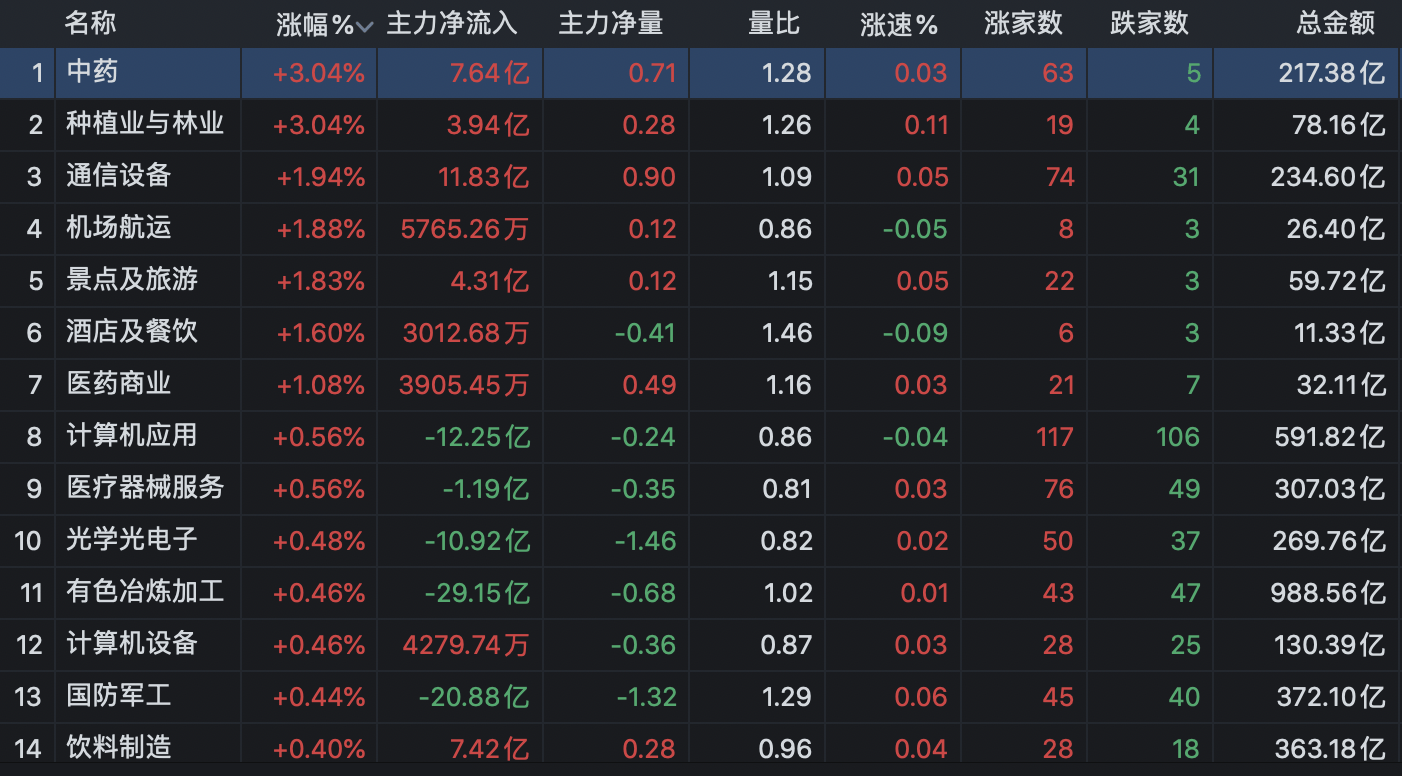Click the 景点及旅游 sector name
The image size is (1402, 776).
coord(132,280)
